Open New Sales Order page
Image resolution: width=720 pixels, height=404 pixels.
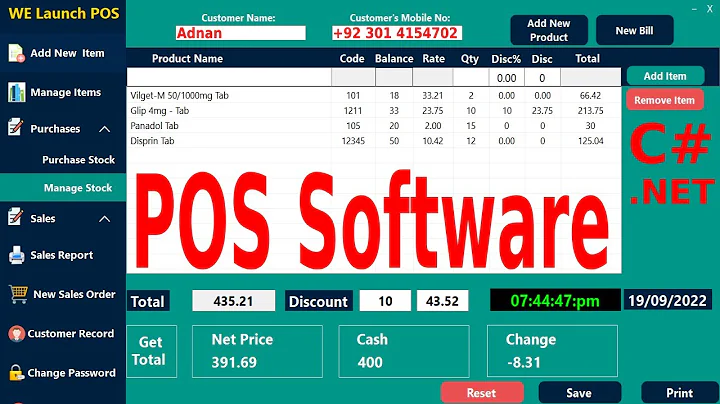63,294
